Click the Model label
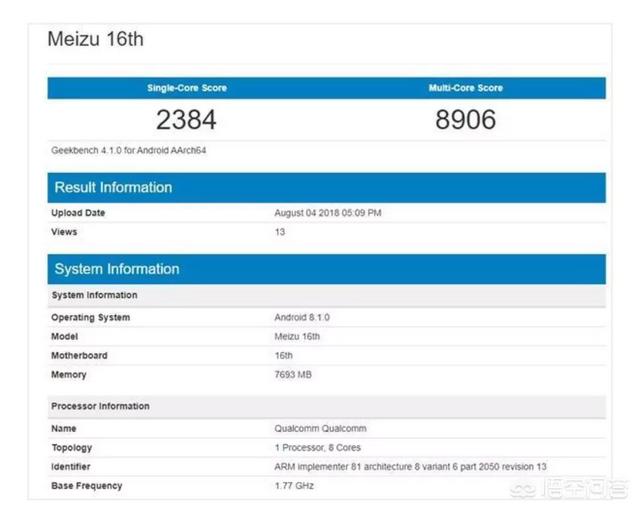Screen dimensions: 640x510 pyautogui.click(x=64, y=337)
